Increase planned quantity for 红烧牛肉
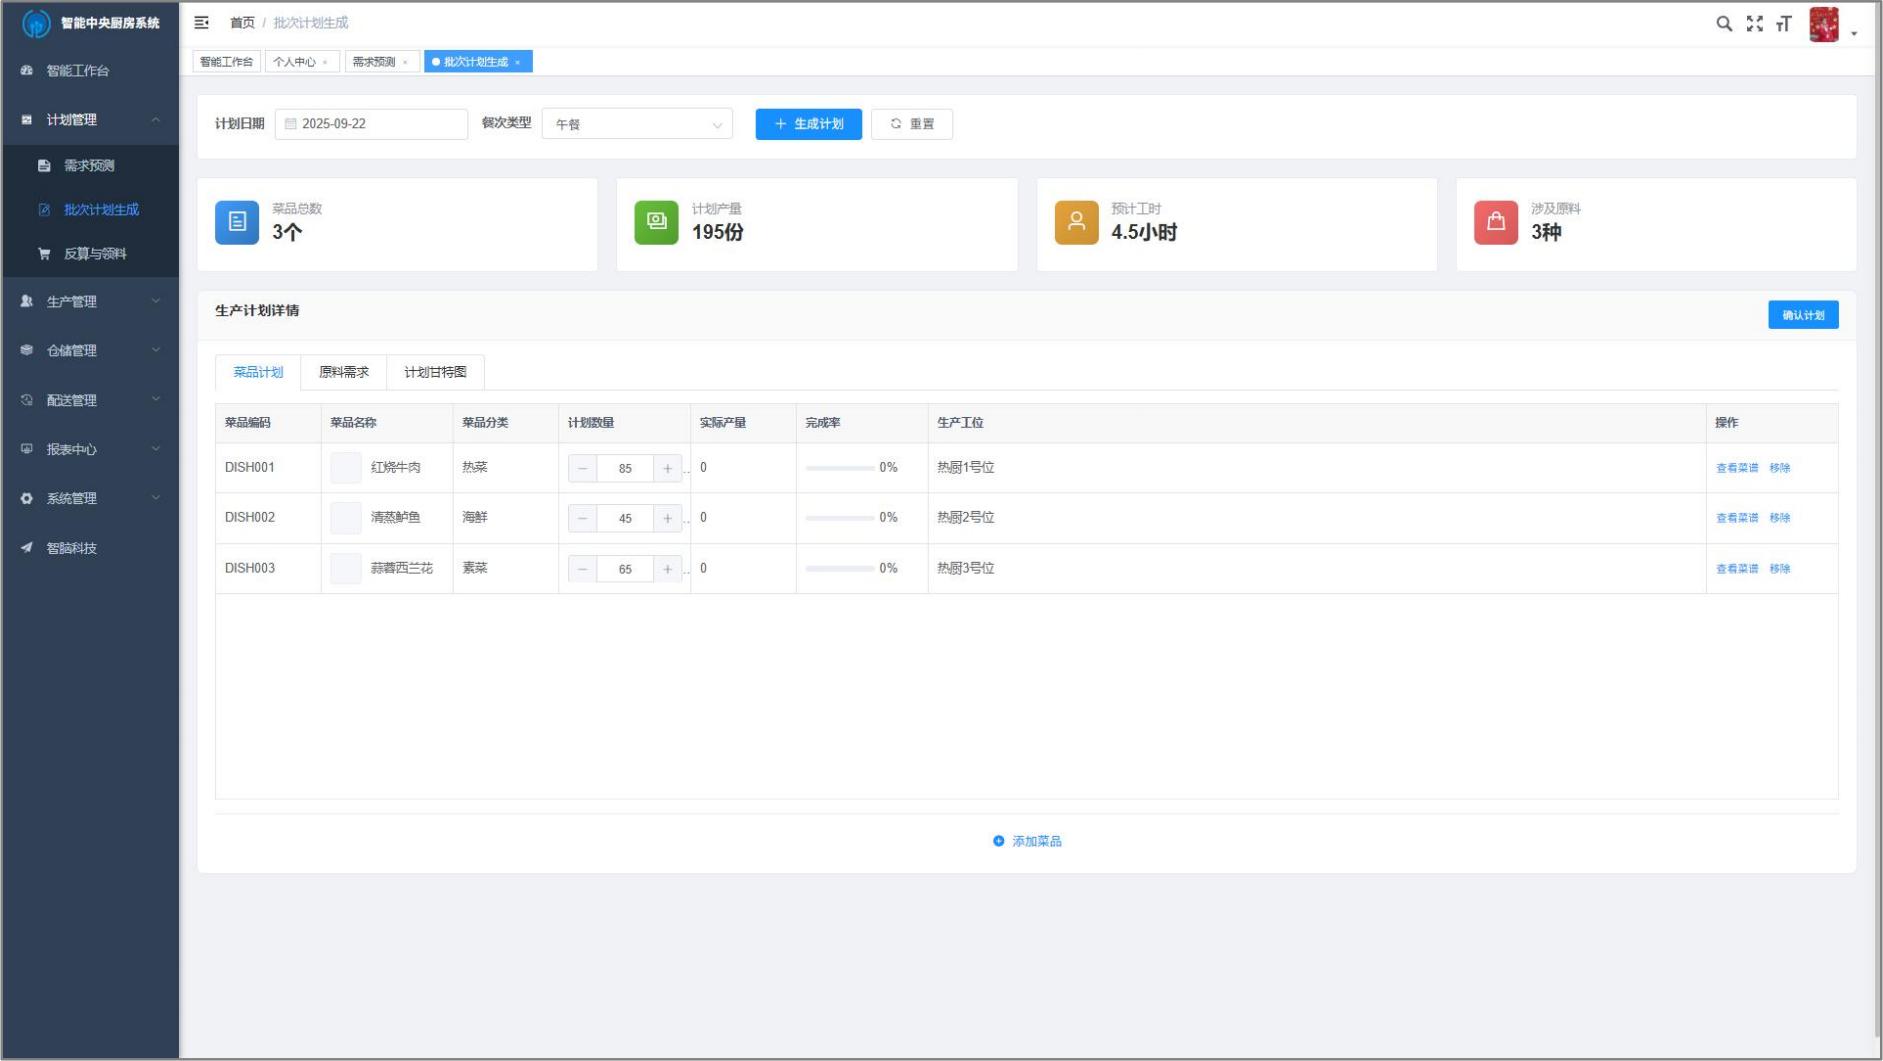 (667, 468)
